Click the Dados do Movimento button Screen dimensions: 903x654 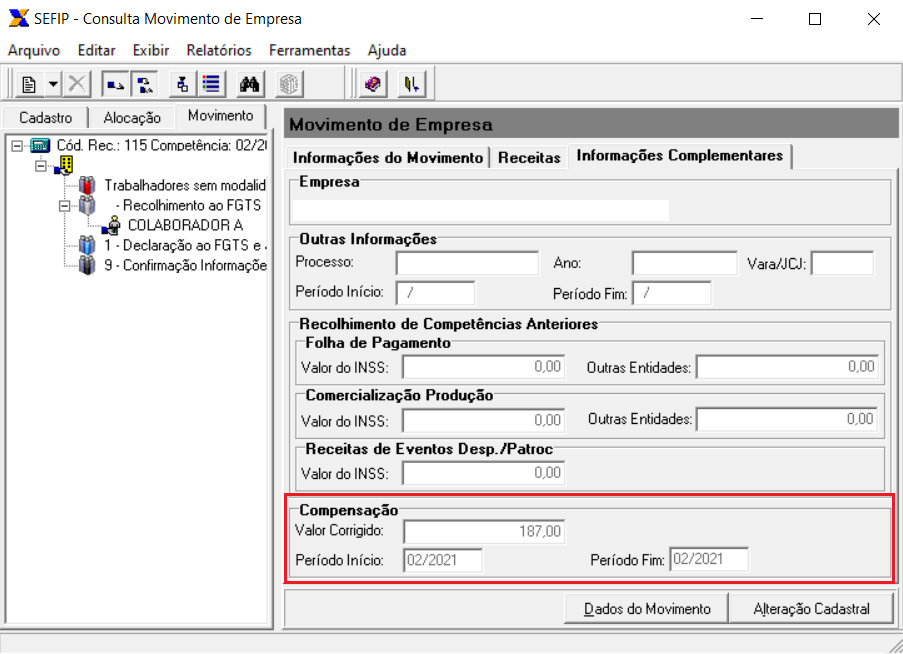(645, 608)
